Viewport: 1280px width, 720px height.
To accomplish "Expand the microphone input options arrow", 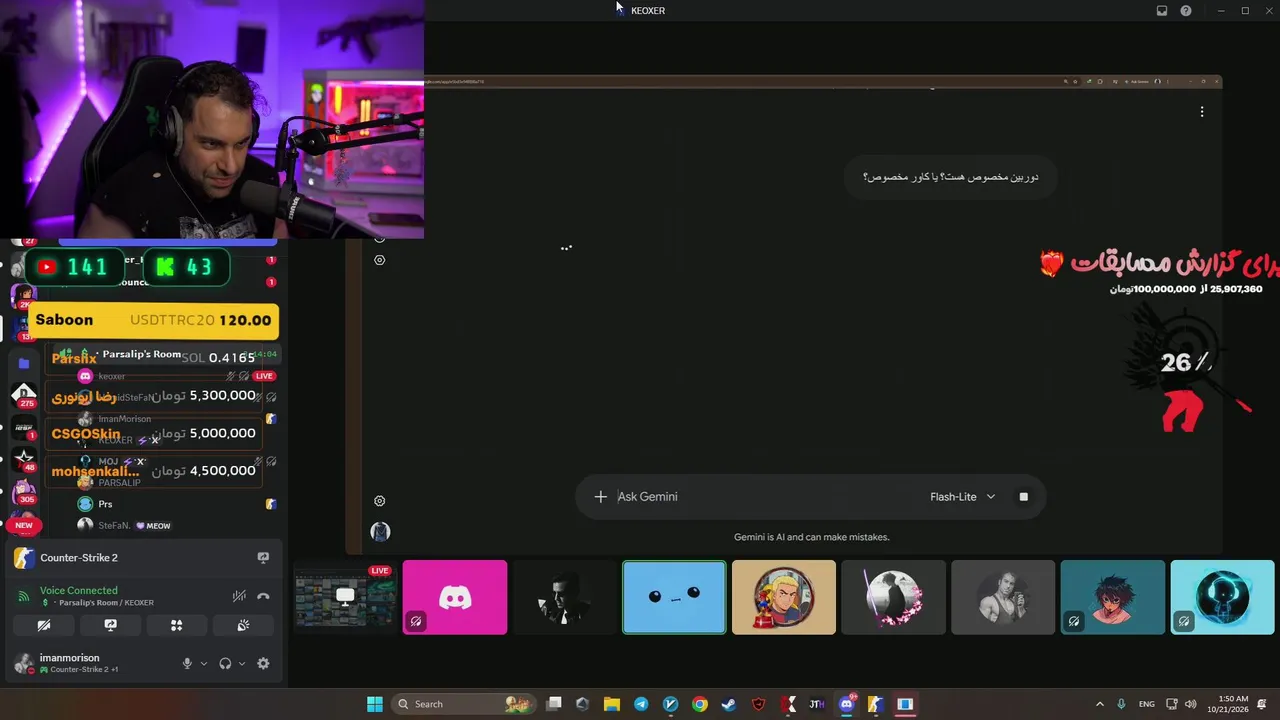I will point(204,663).
